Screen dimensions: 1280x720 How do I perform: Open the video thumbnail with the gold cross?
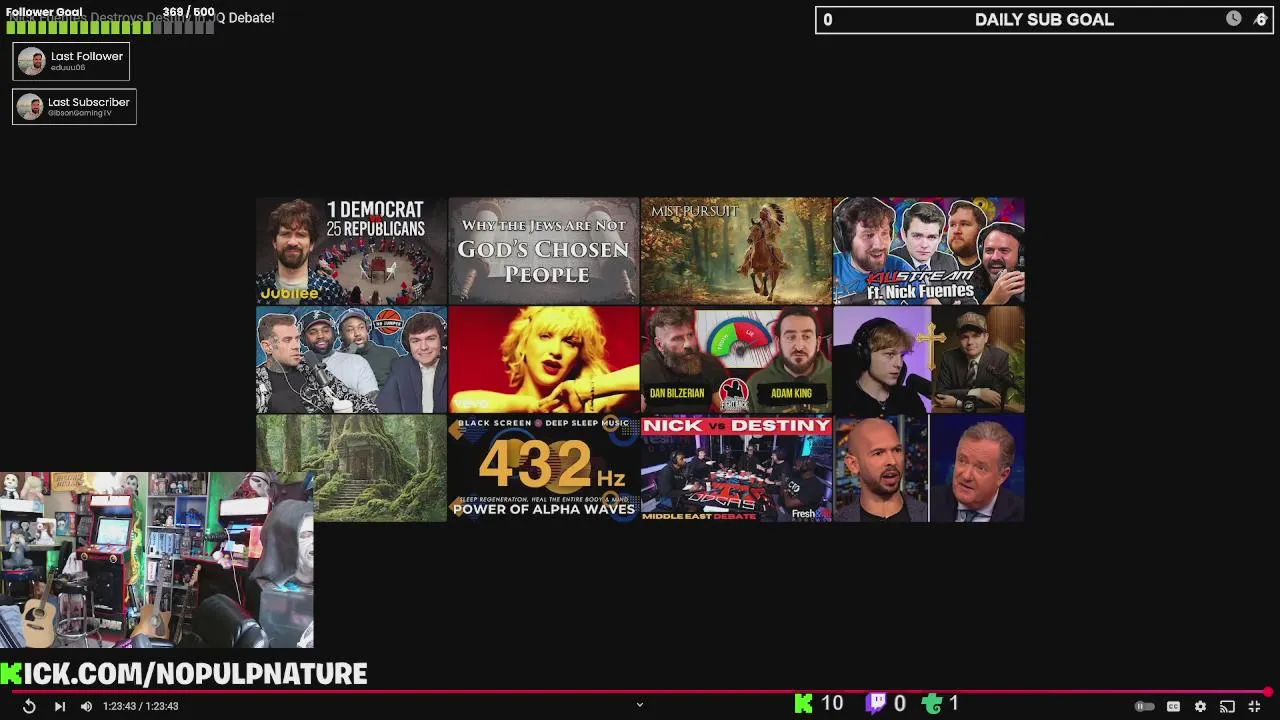click(x=929, y=359)
